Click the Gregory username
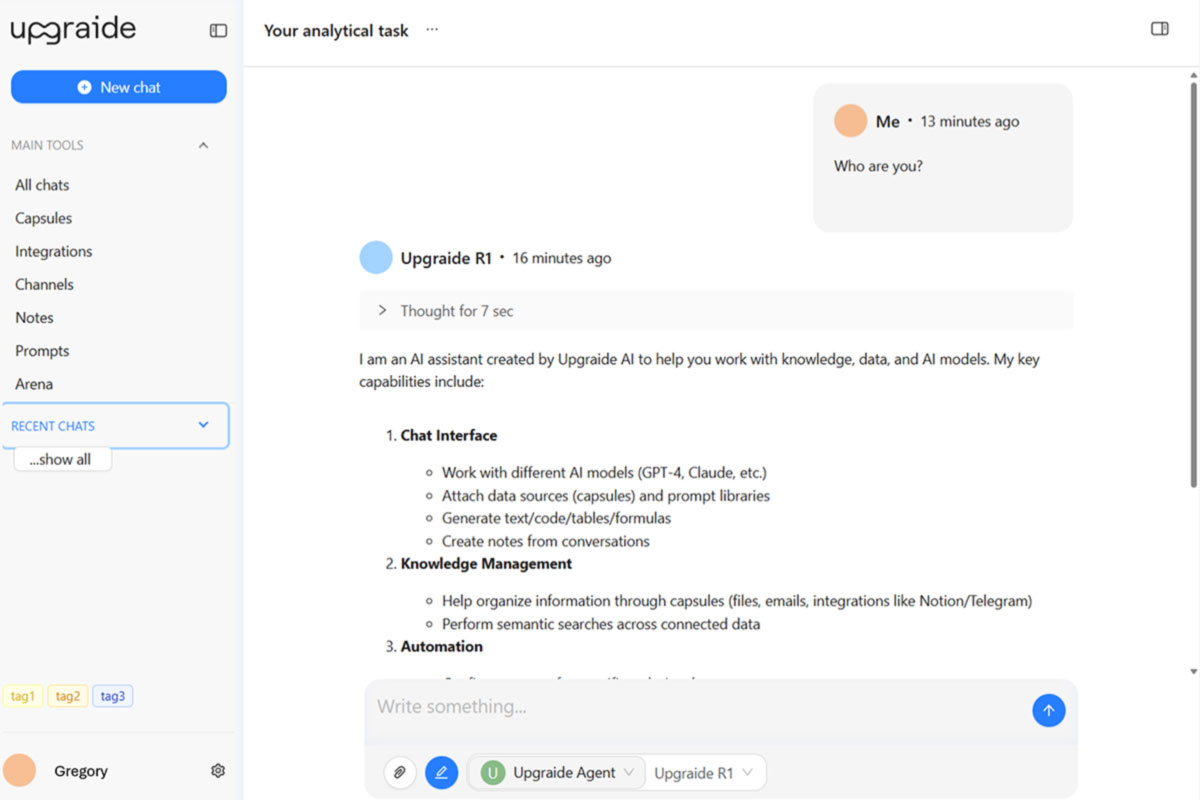 (81, 771)
